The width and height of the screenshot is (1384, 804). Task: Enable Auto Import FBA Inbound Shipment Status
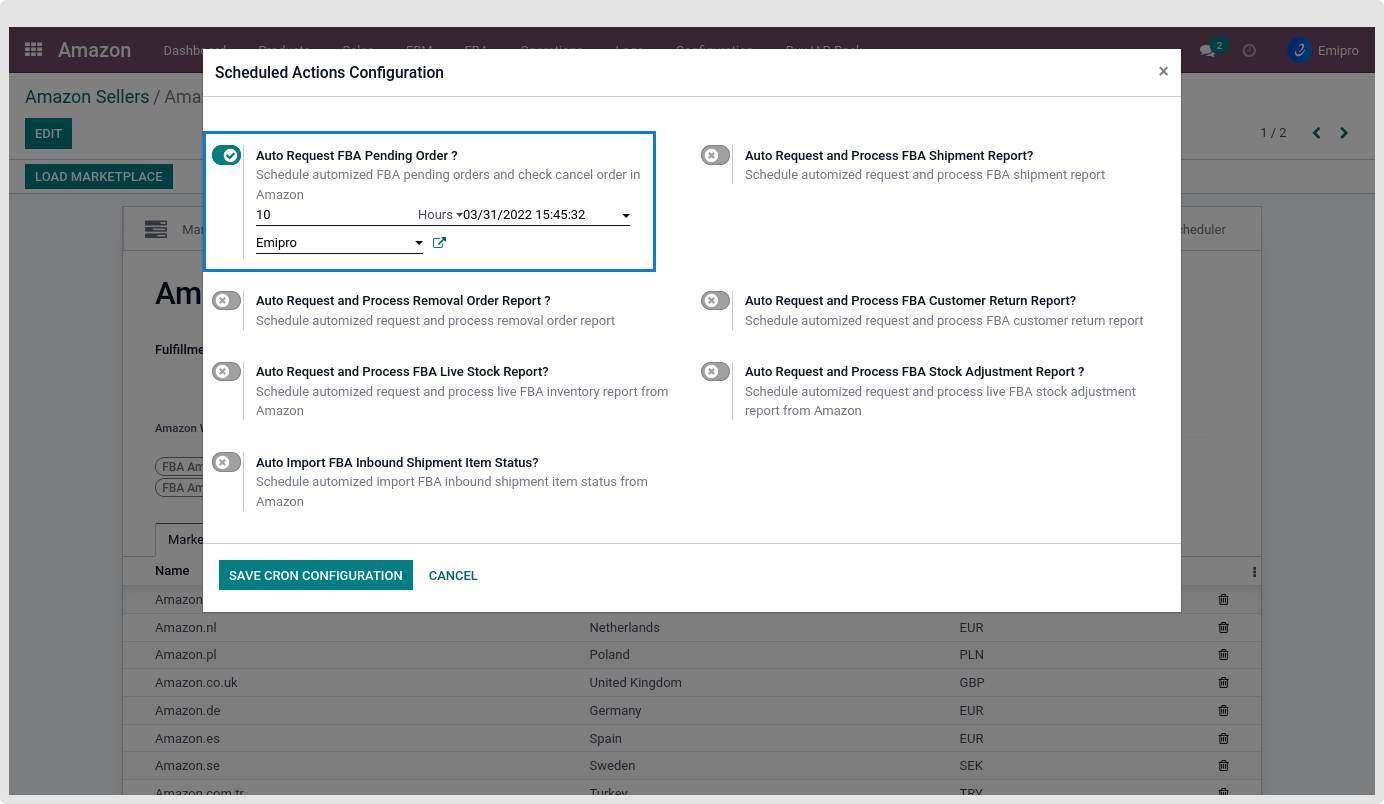pos(226,463)
